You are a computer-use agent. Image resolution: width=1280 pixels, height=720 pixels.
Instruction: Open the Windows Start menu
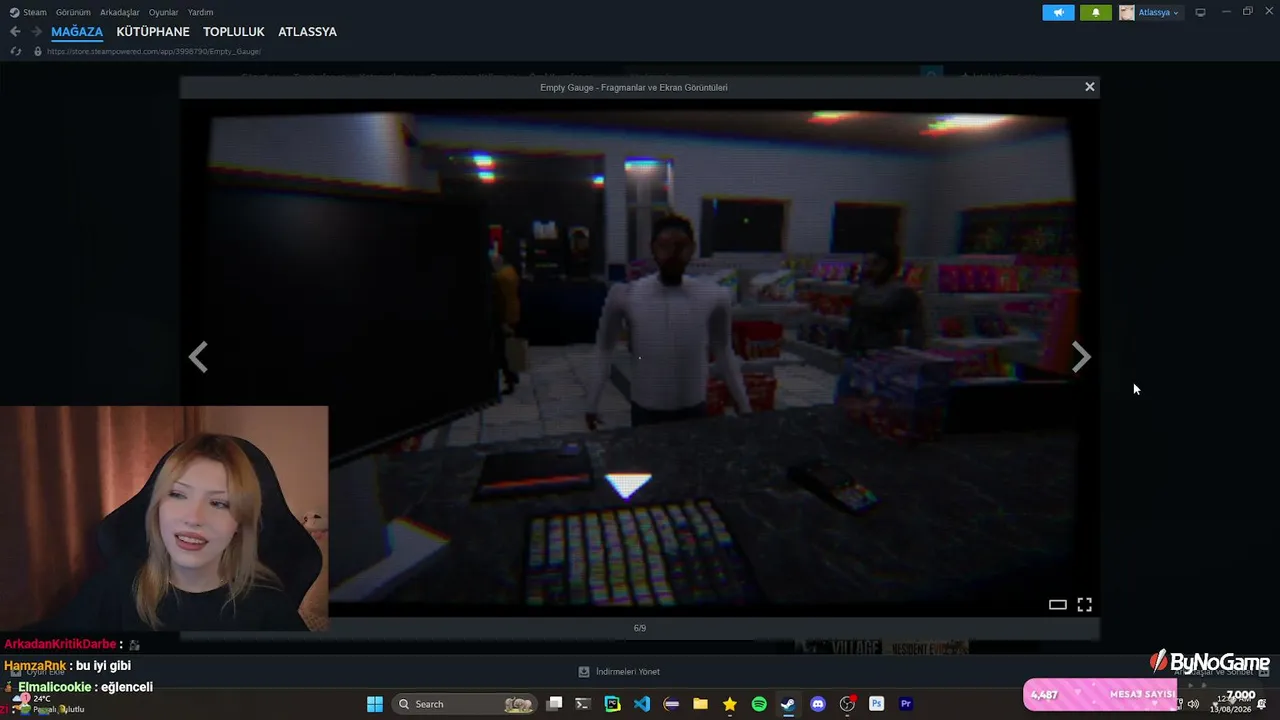tap(375, 704)
